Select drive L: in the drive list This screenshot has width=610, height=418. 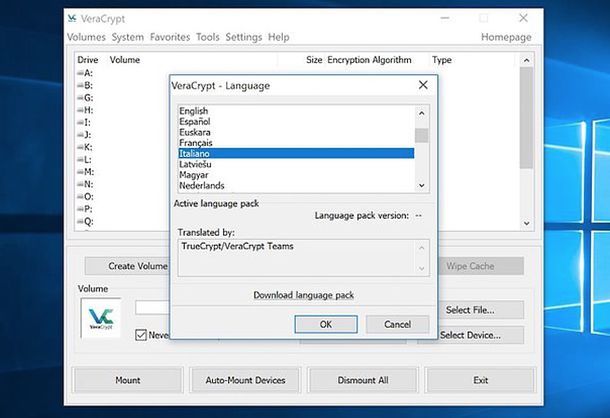point(84,160)
